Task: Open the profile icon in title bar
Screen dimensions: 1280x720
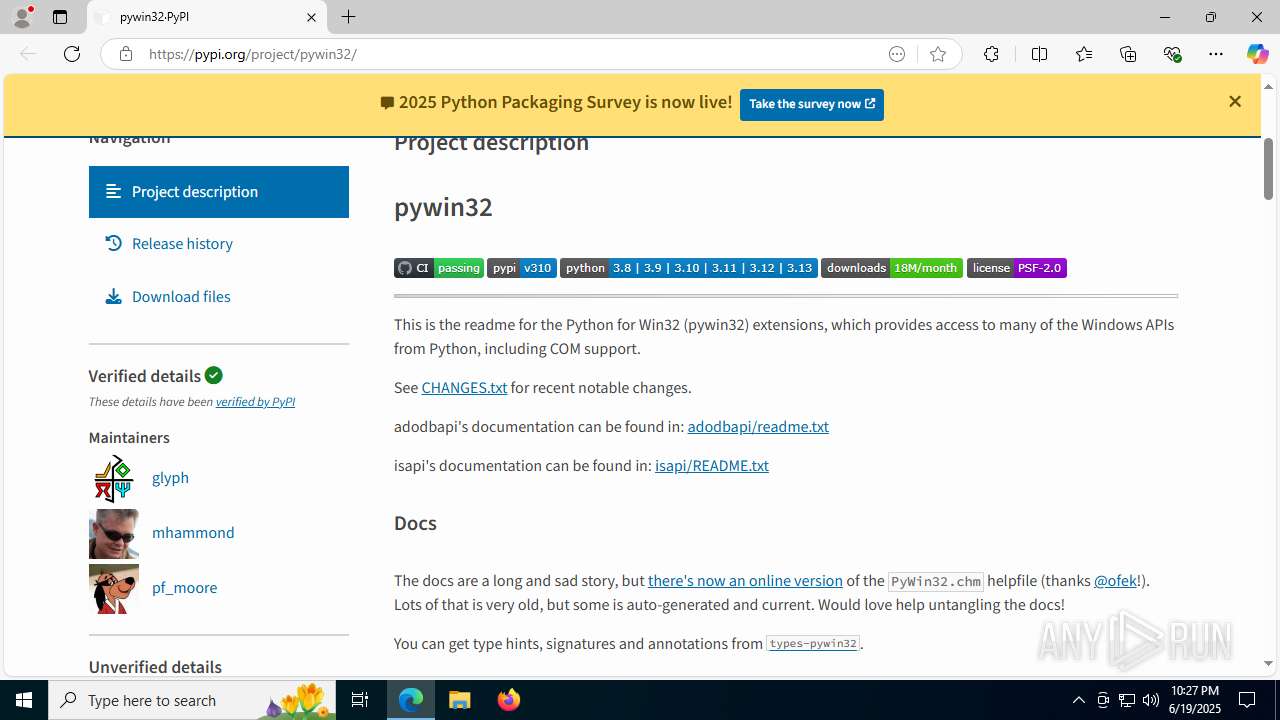Action: tap(22, 17)
